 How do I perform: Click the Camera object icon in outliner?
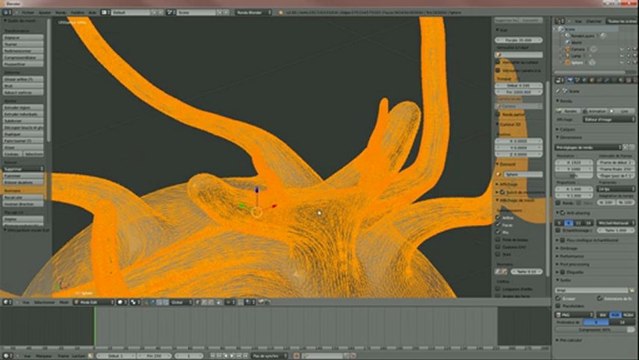click(x=567, y=49)
